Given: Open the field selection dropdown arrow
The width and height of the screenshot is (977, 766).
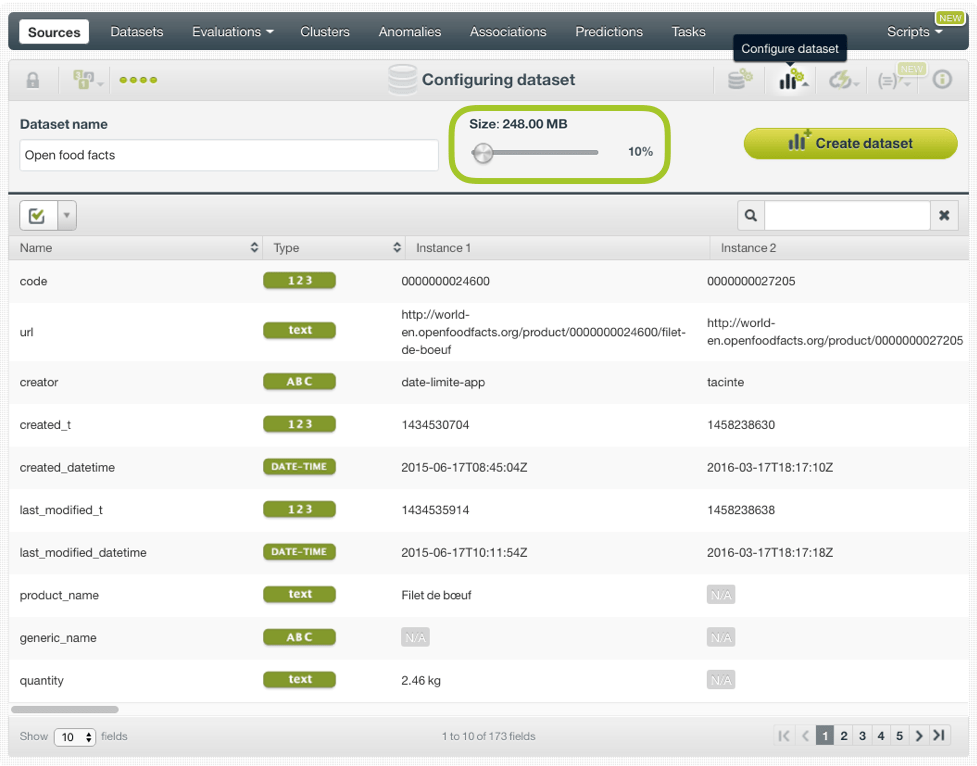Looking at the screenshot, I should coord(67,216).
